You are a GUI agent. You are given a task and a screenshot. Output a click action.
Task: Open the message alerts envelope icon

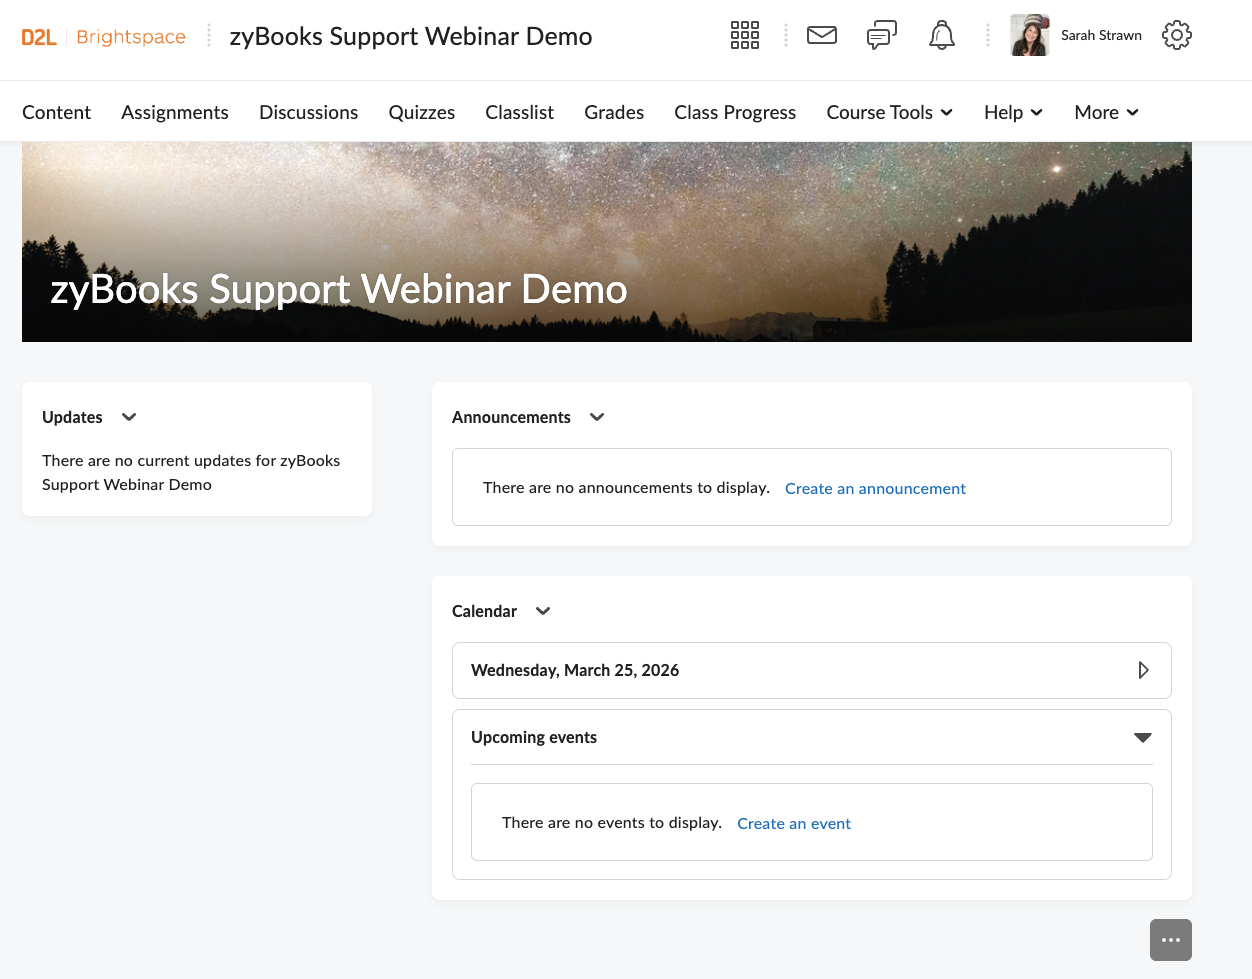[822, 36]
